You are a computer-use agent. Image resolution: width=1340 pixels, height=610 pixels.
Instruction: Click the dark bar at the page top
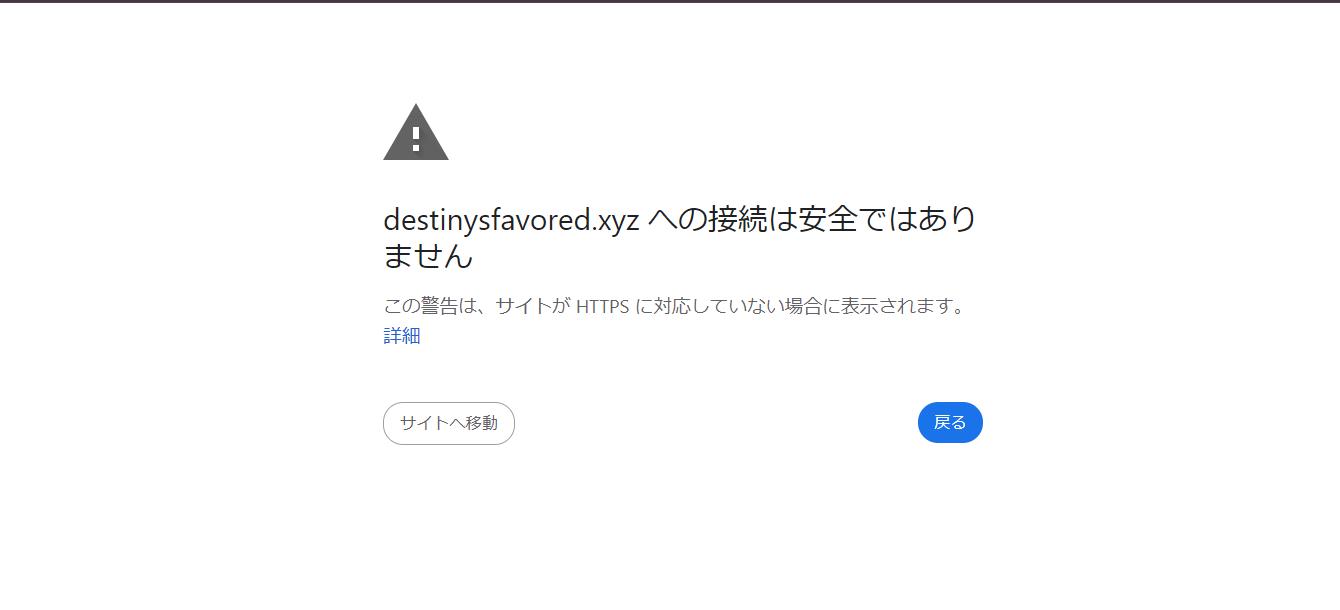click(x=670, y=1)
